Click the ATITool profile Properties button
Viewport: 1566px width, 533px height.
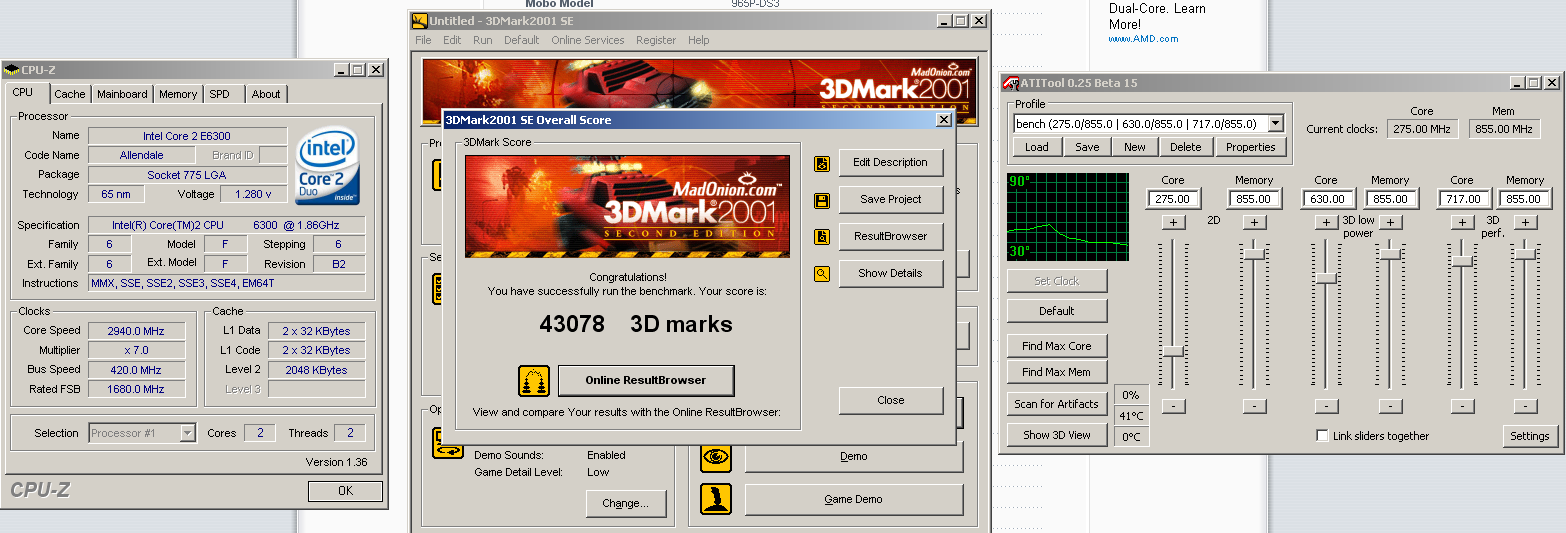[1251, 147]
